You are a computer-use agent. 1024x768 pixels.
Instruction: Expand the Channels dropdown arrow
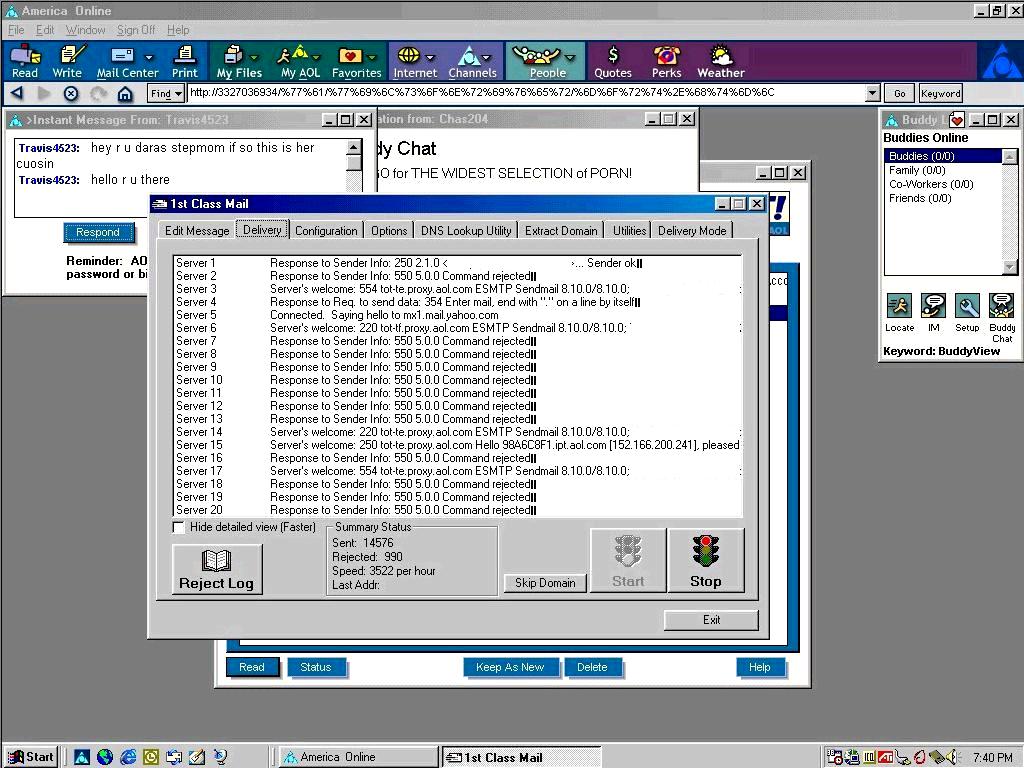tap(486, 57)
